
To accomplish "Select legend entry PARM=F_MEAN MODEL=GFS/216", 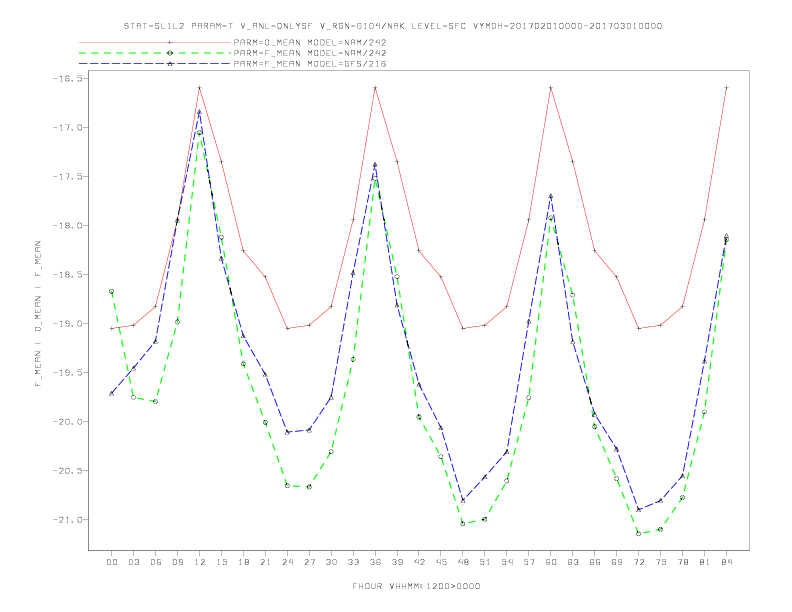I will tap(310, 64).
